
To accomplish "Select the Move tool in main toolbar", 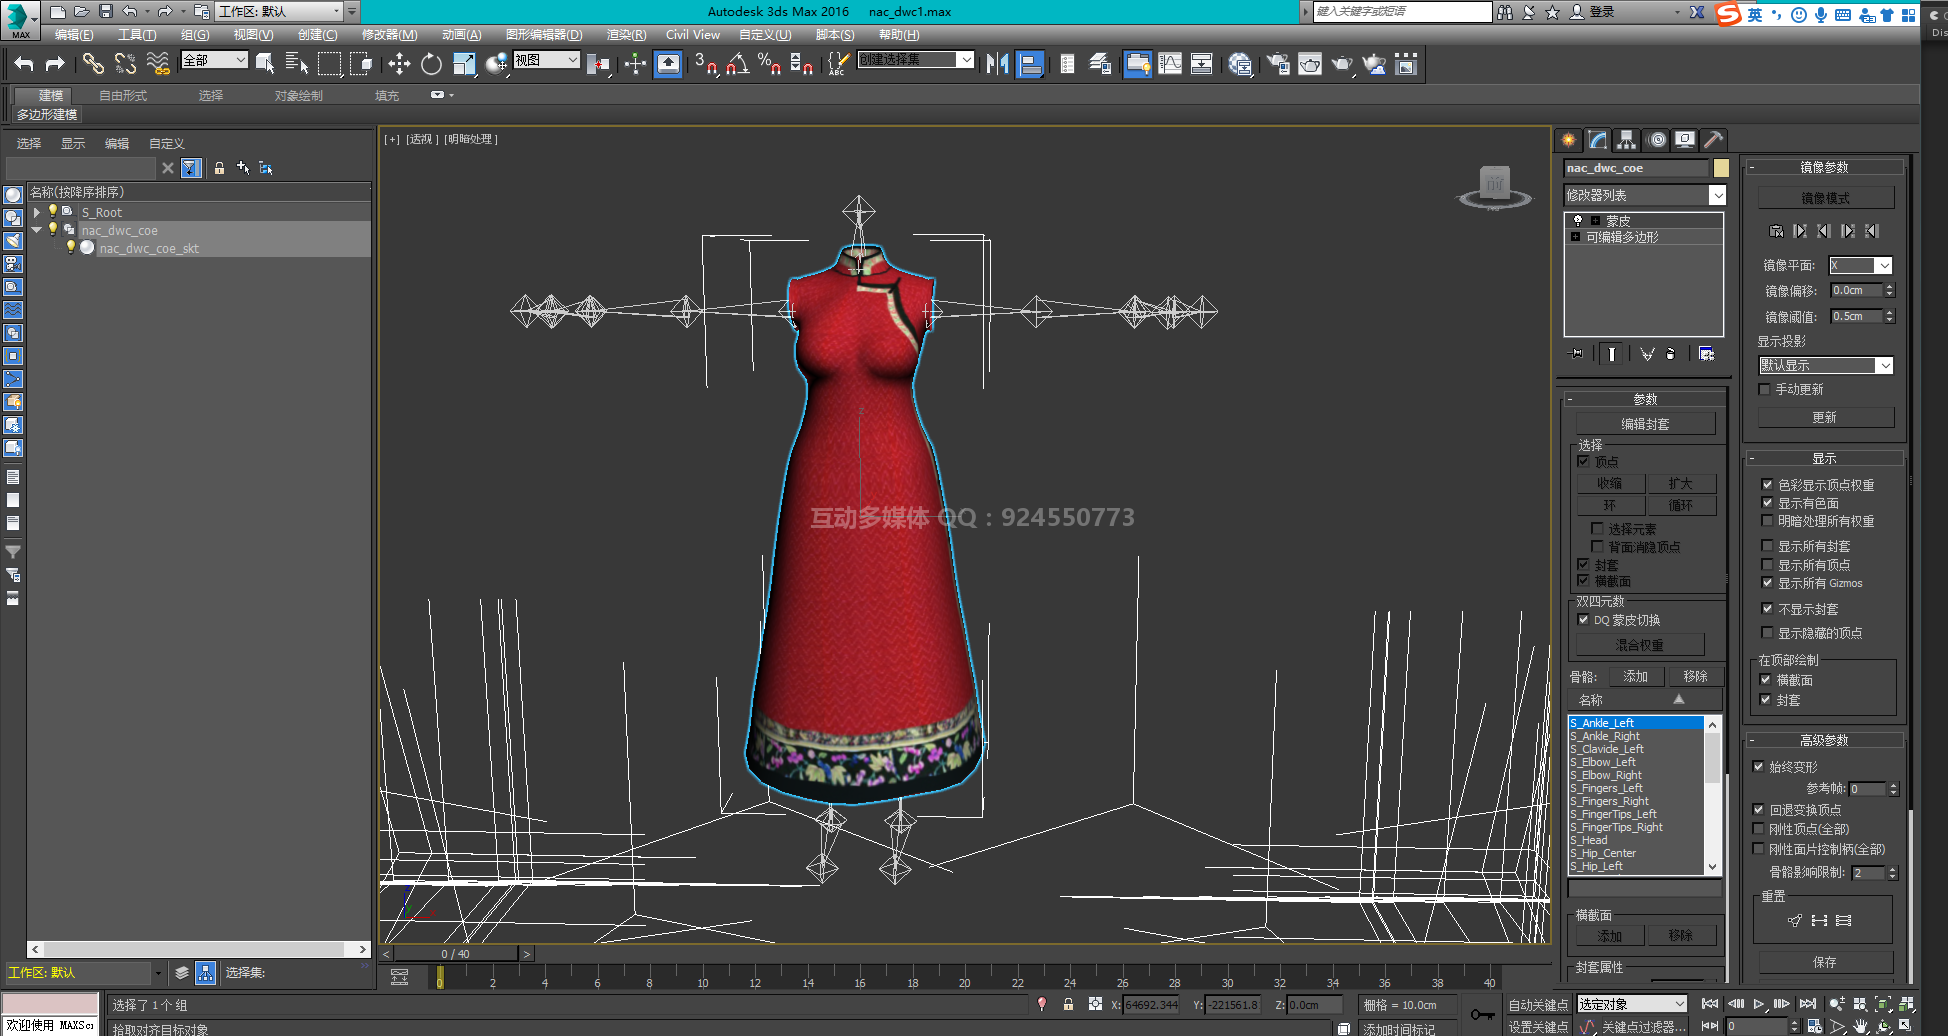I will point(399,65).
